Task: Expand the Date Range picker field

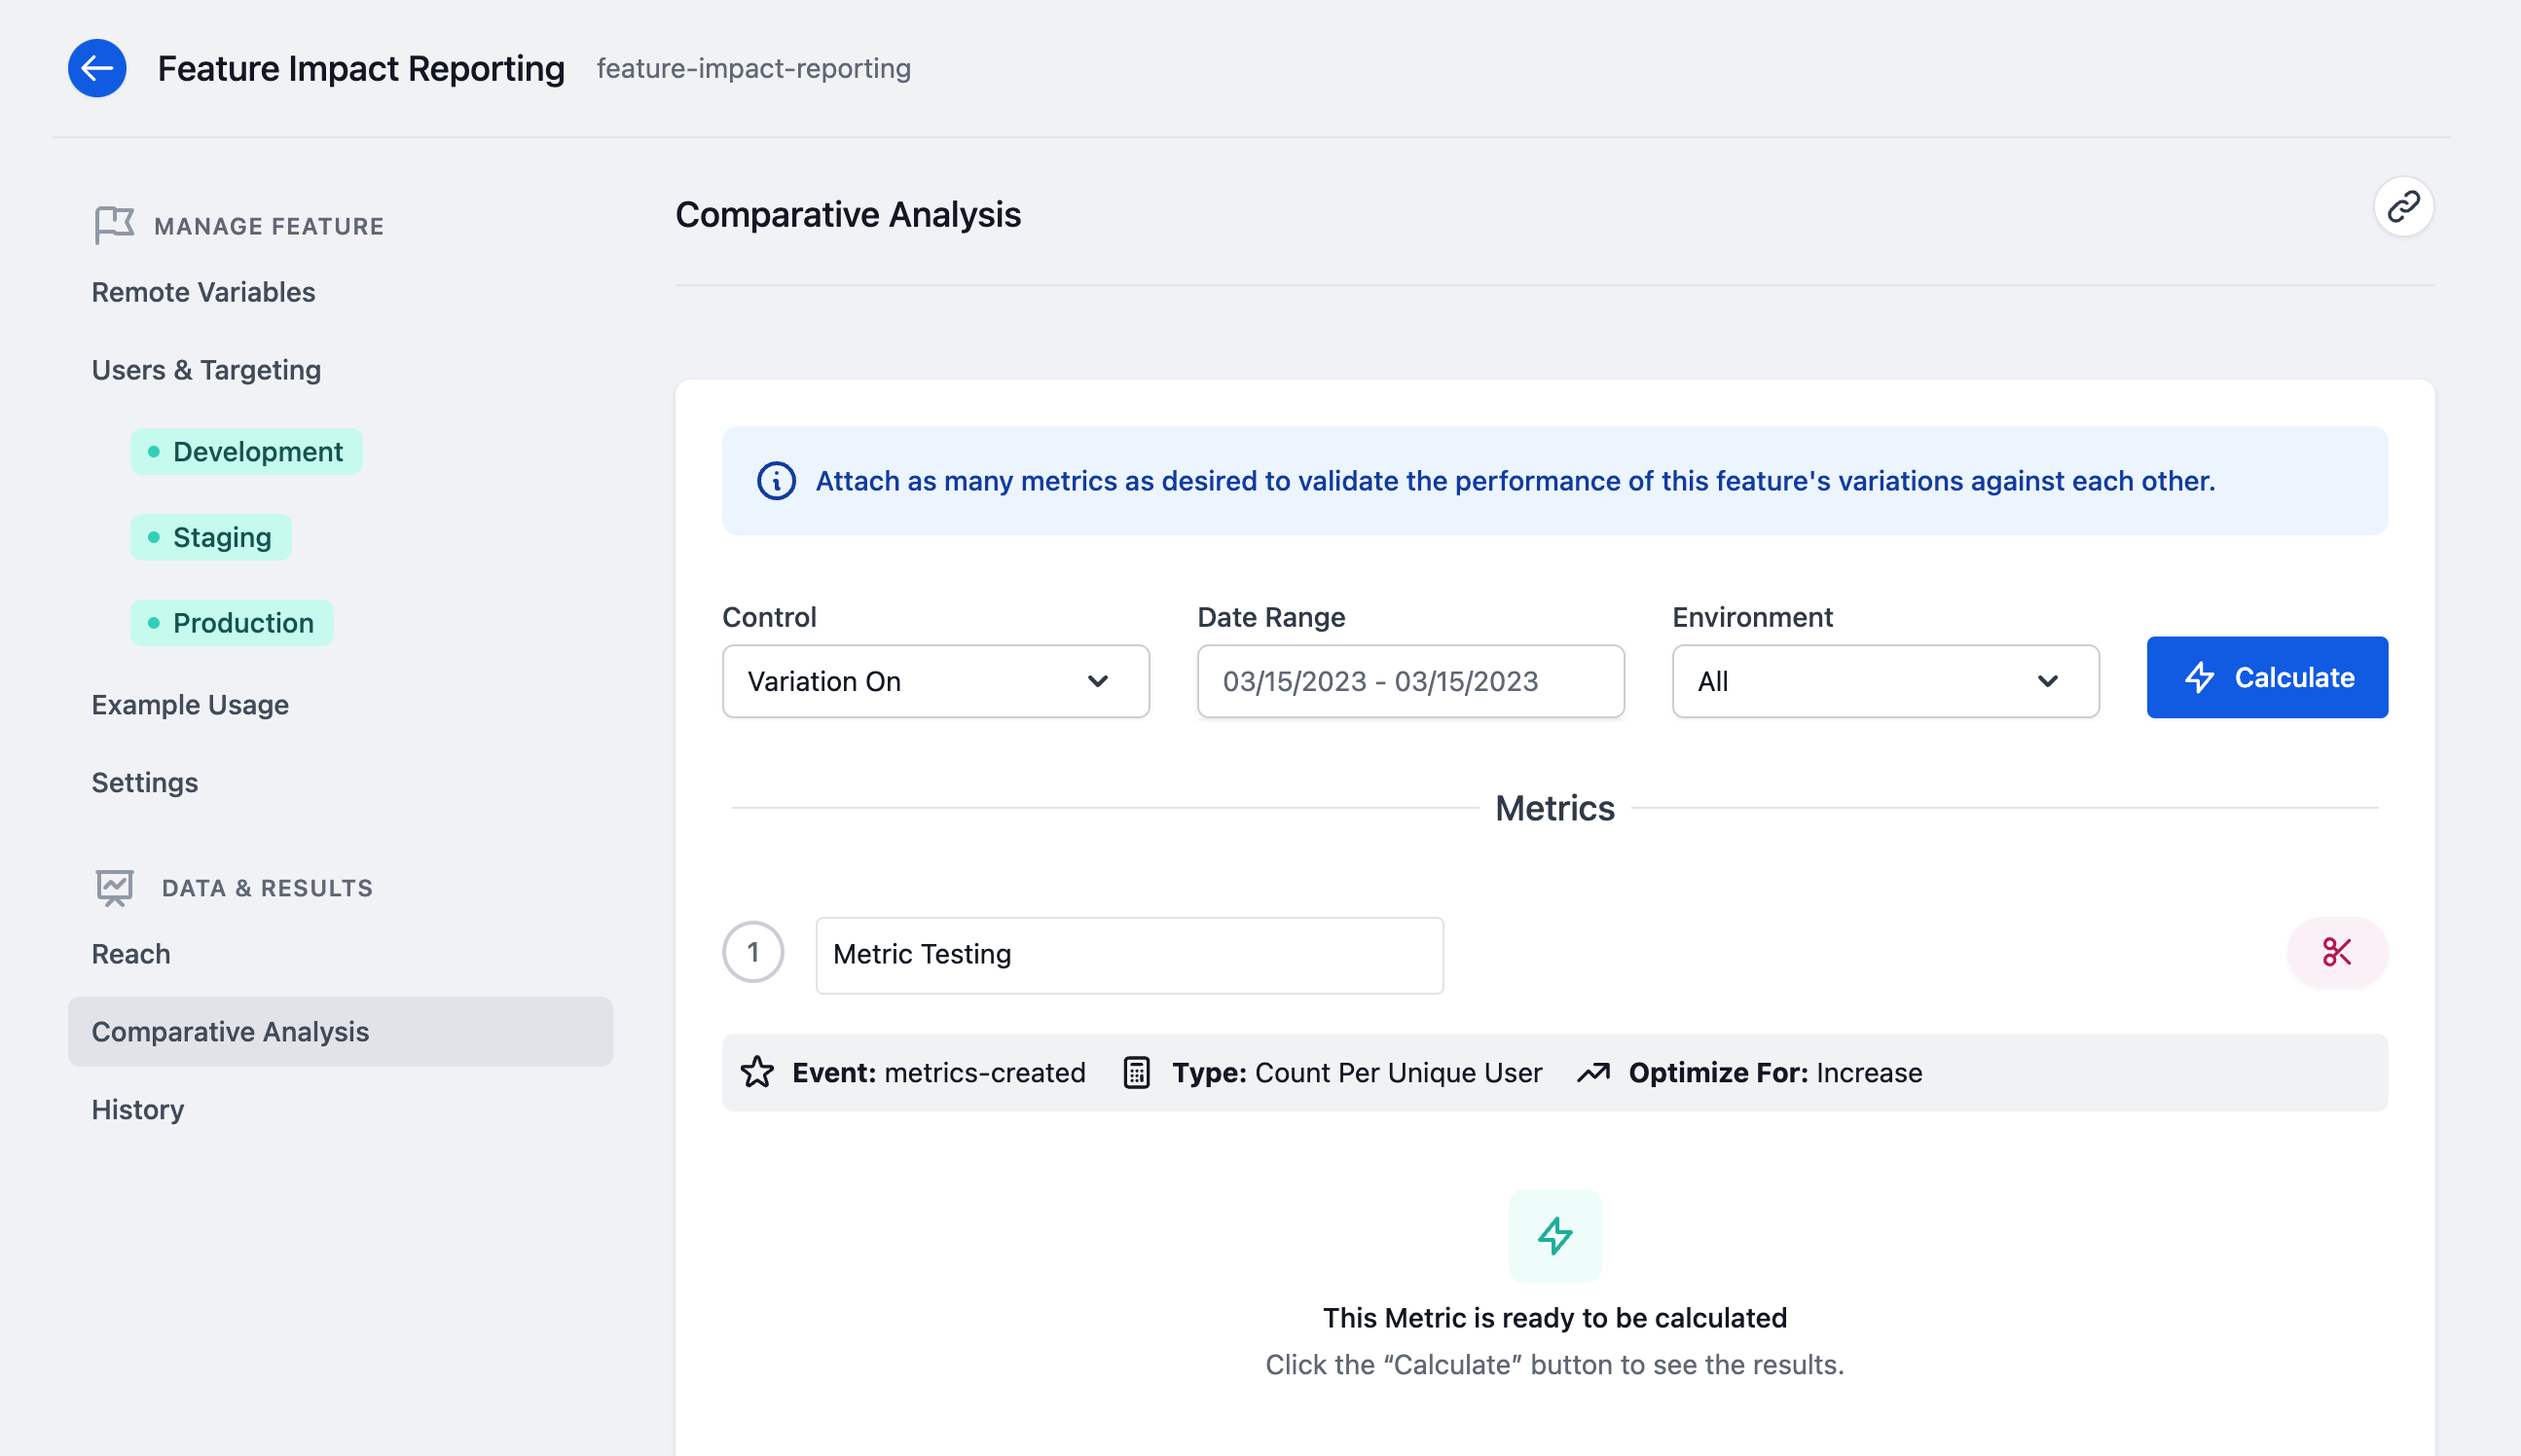Action: [1408, 679]
